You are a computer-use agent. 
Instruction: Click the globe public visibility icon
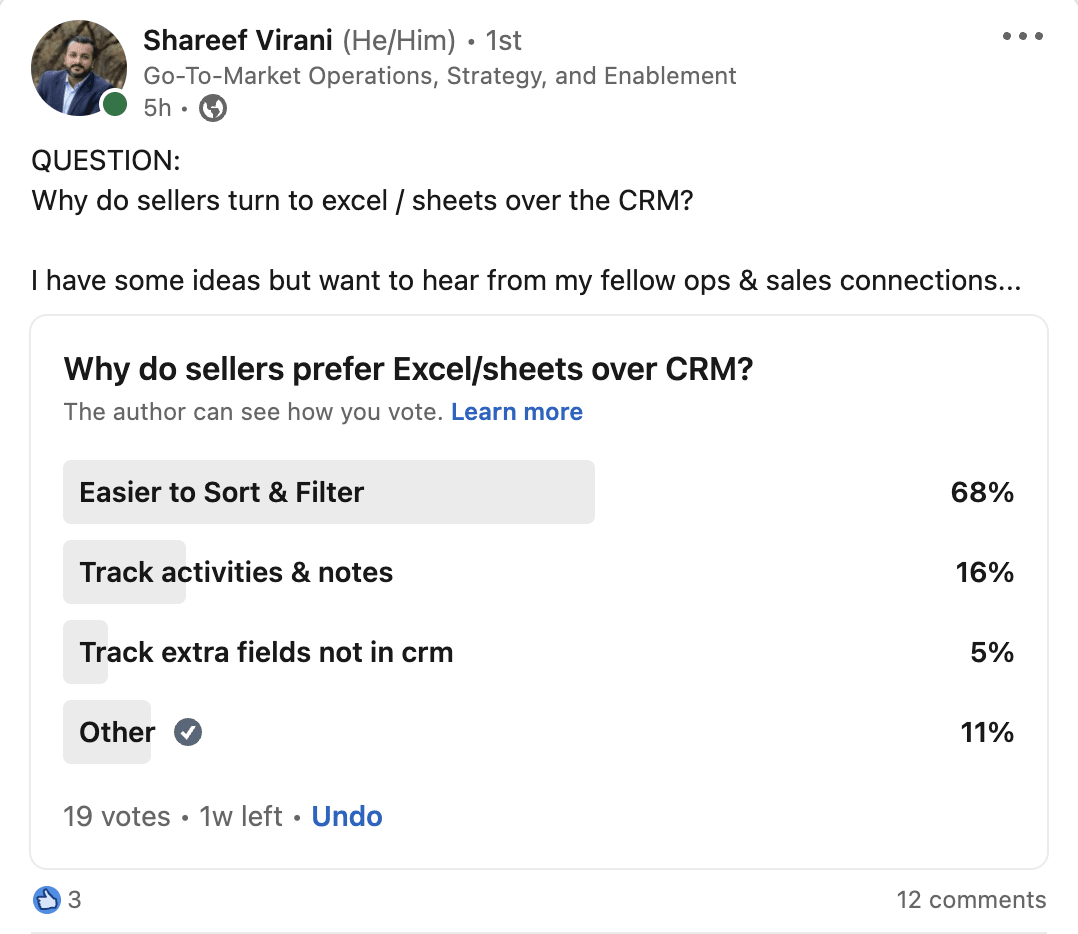(213, 108)
